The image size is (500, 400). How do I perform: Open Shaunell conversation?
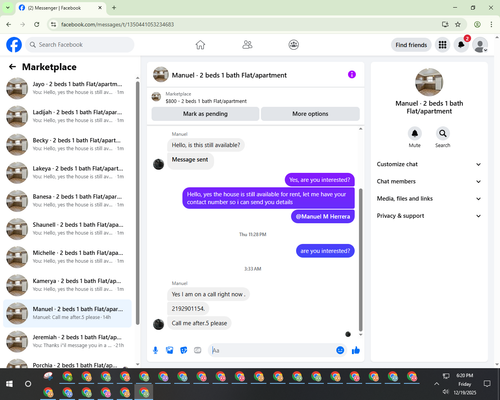(x=67, y=229)
